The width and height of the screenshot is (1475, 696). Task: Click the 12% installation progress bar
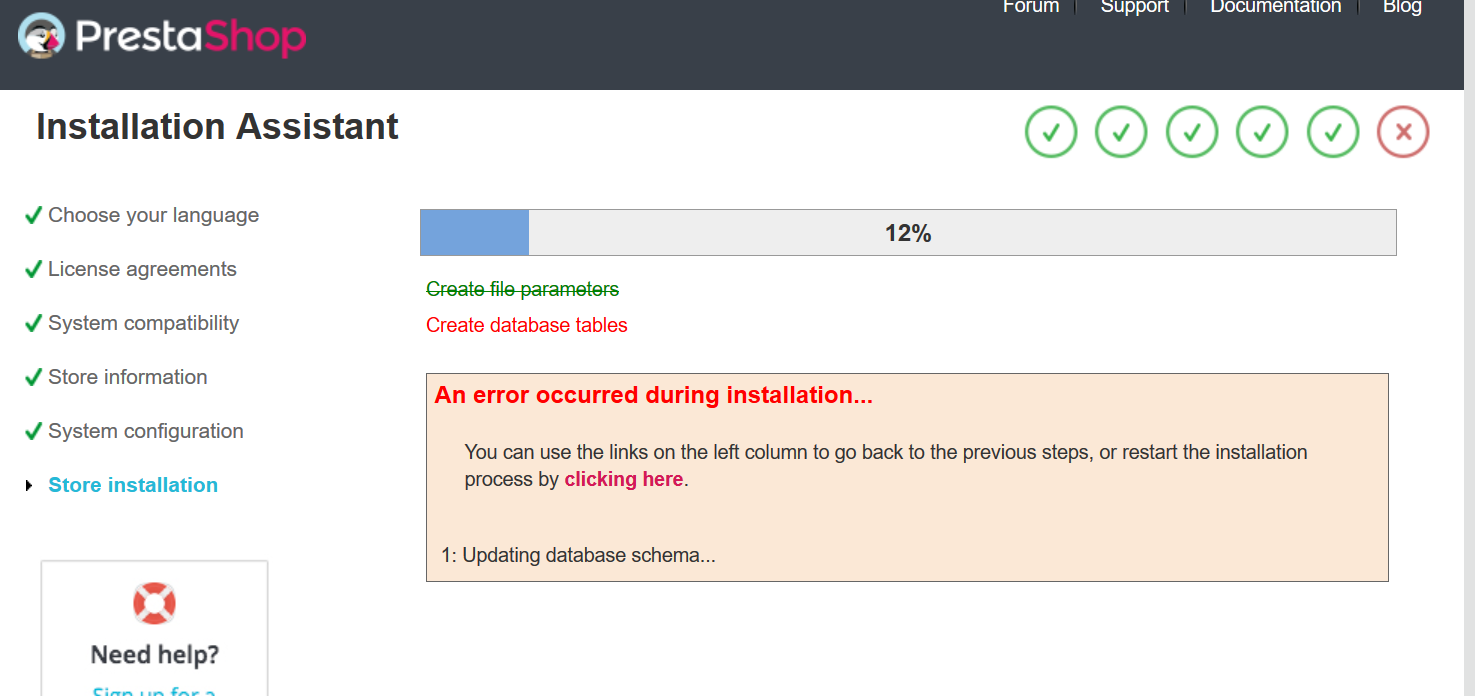908,232
